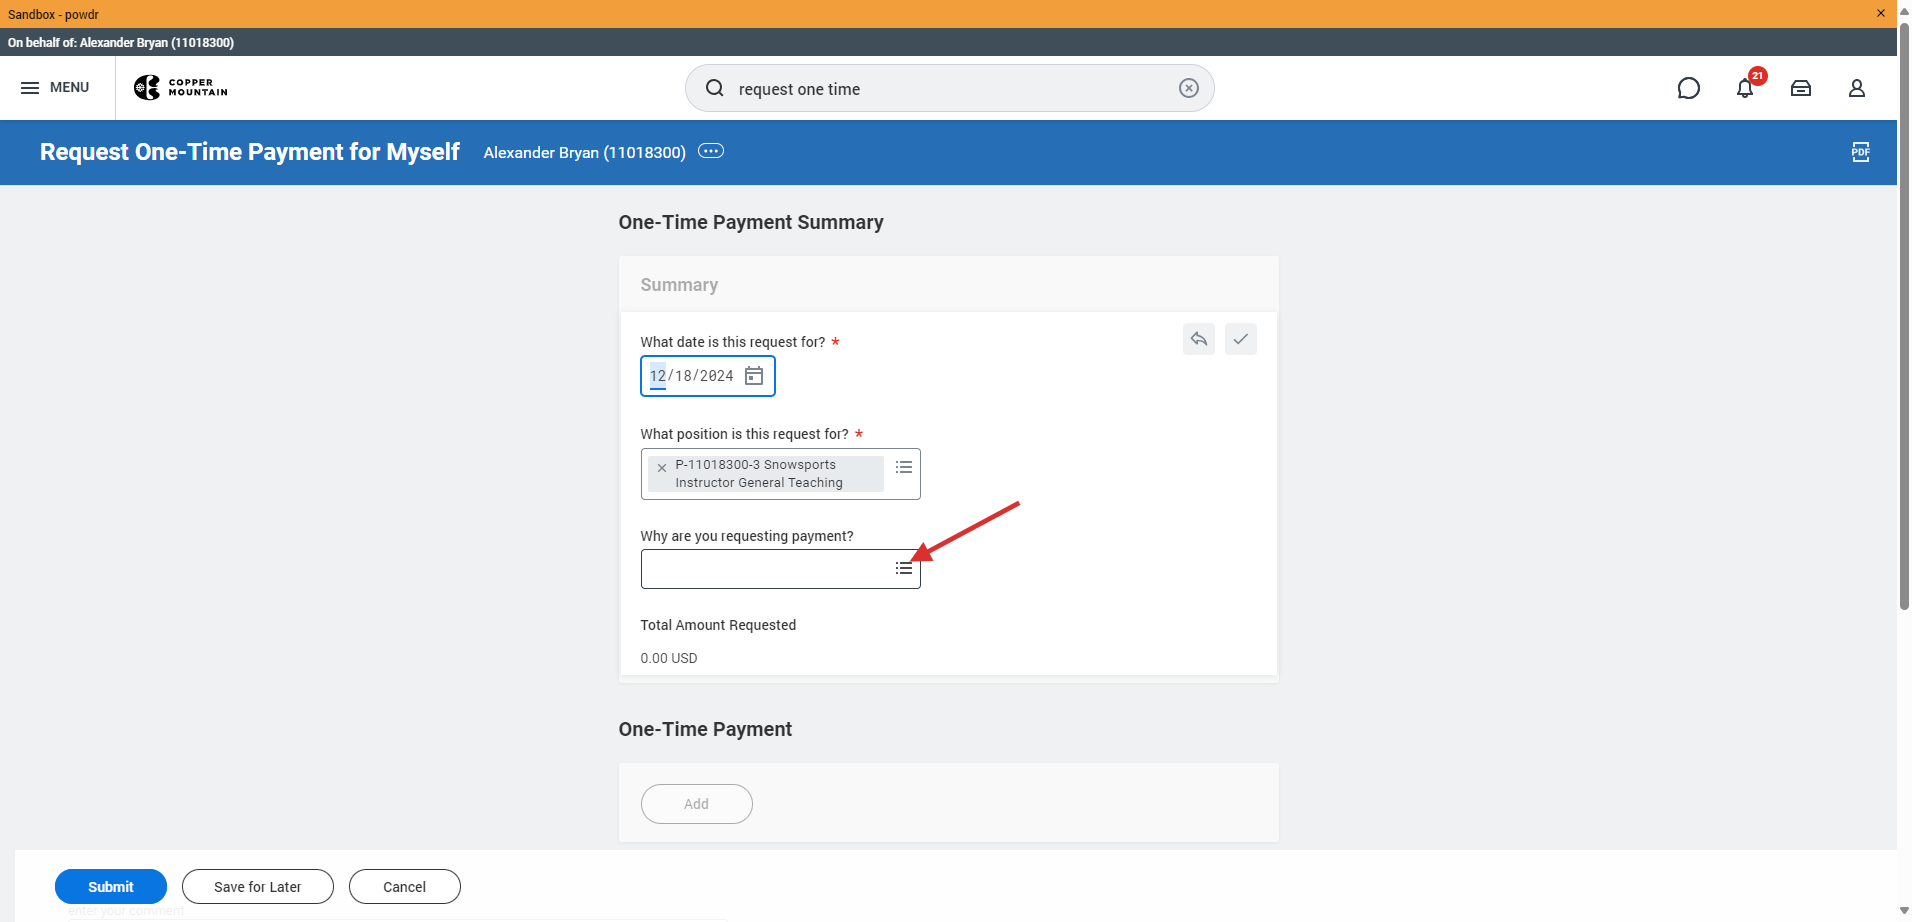Open the MENU hamburger icon

point(30,88)
